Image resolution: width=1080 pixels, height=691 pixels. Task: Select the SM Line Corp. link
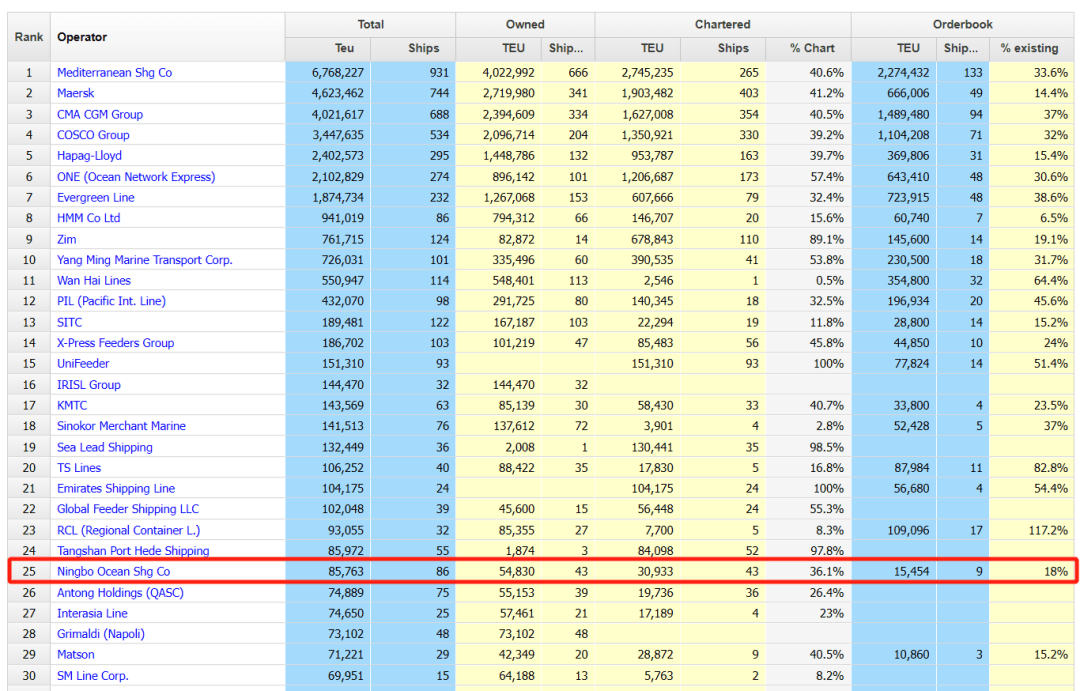pos(93,676)
